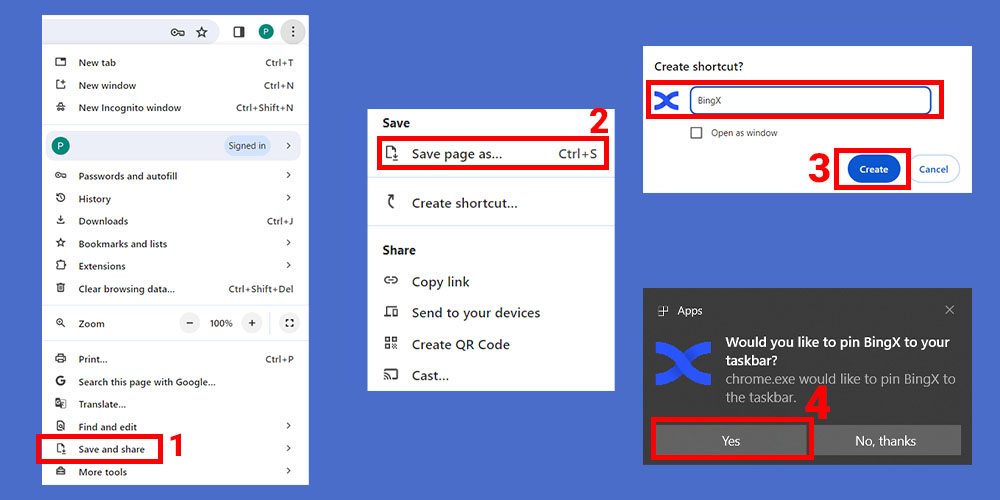This screenshot has width=1000, height=500.
Task: Close the Apps pin notification
Action: click(949, 310)
